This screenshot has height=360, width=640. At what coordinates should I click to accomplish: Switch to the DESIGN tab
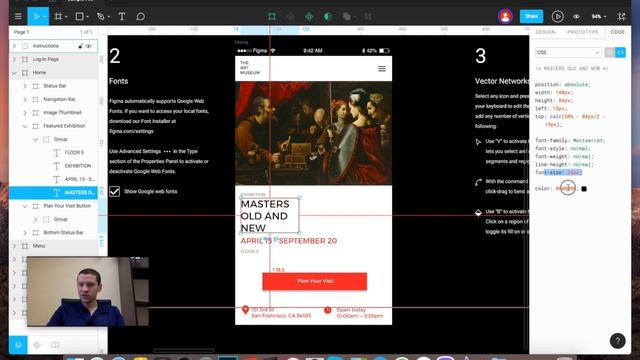click(x=545, y=32)
